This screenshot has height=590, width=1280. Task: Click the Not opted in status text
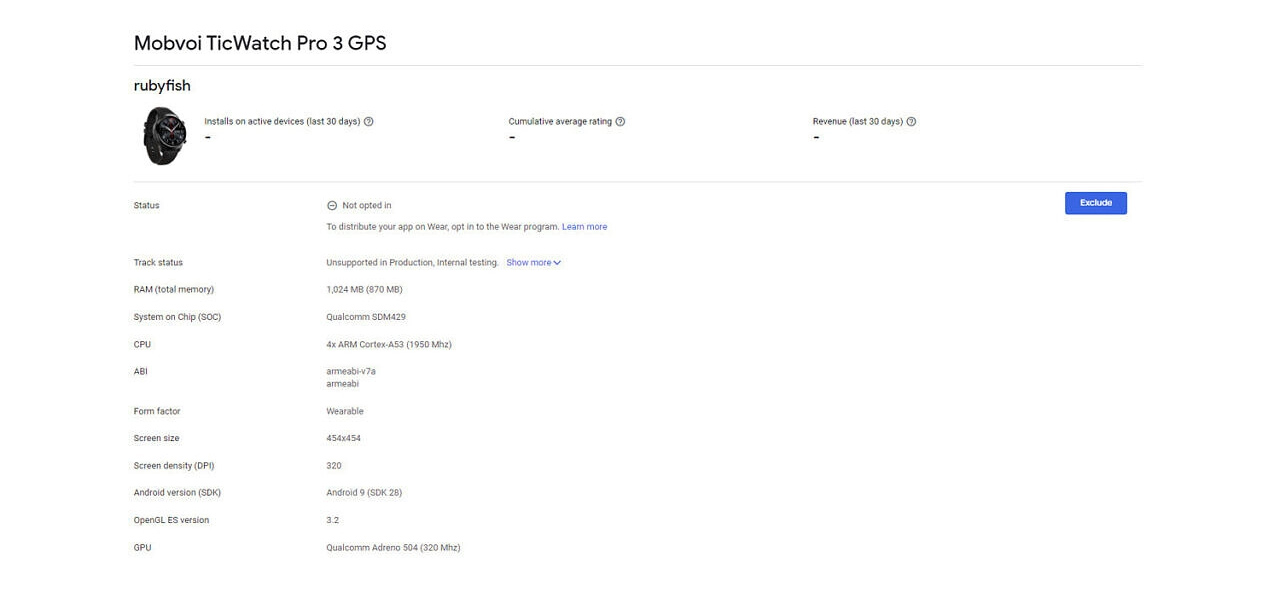coord(367,206)
